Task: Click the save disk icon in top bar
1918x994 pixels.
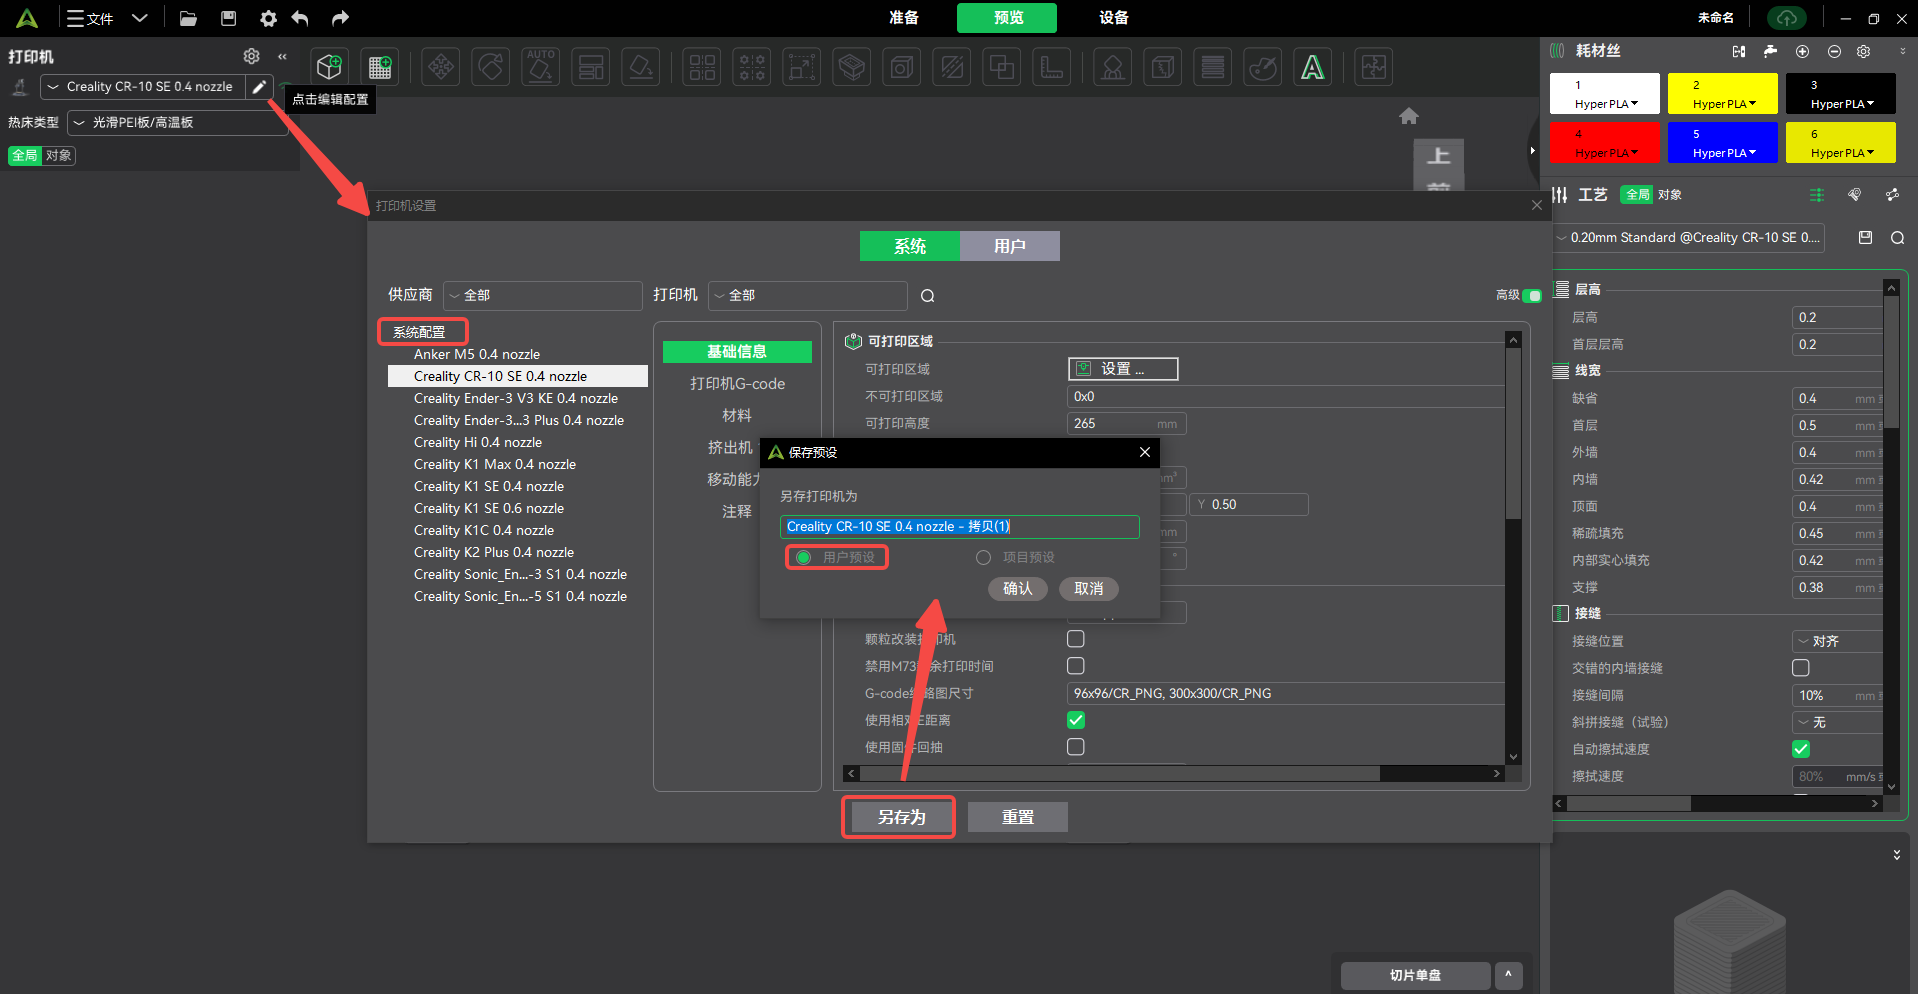Action: tap(228, 18)
